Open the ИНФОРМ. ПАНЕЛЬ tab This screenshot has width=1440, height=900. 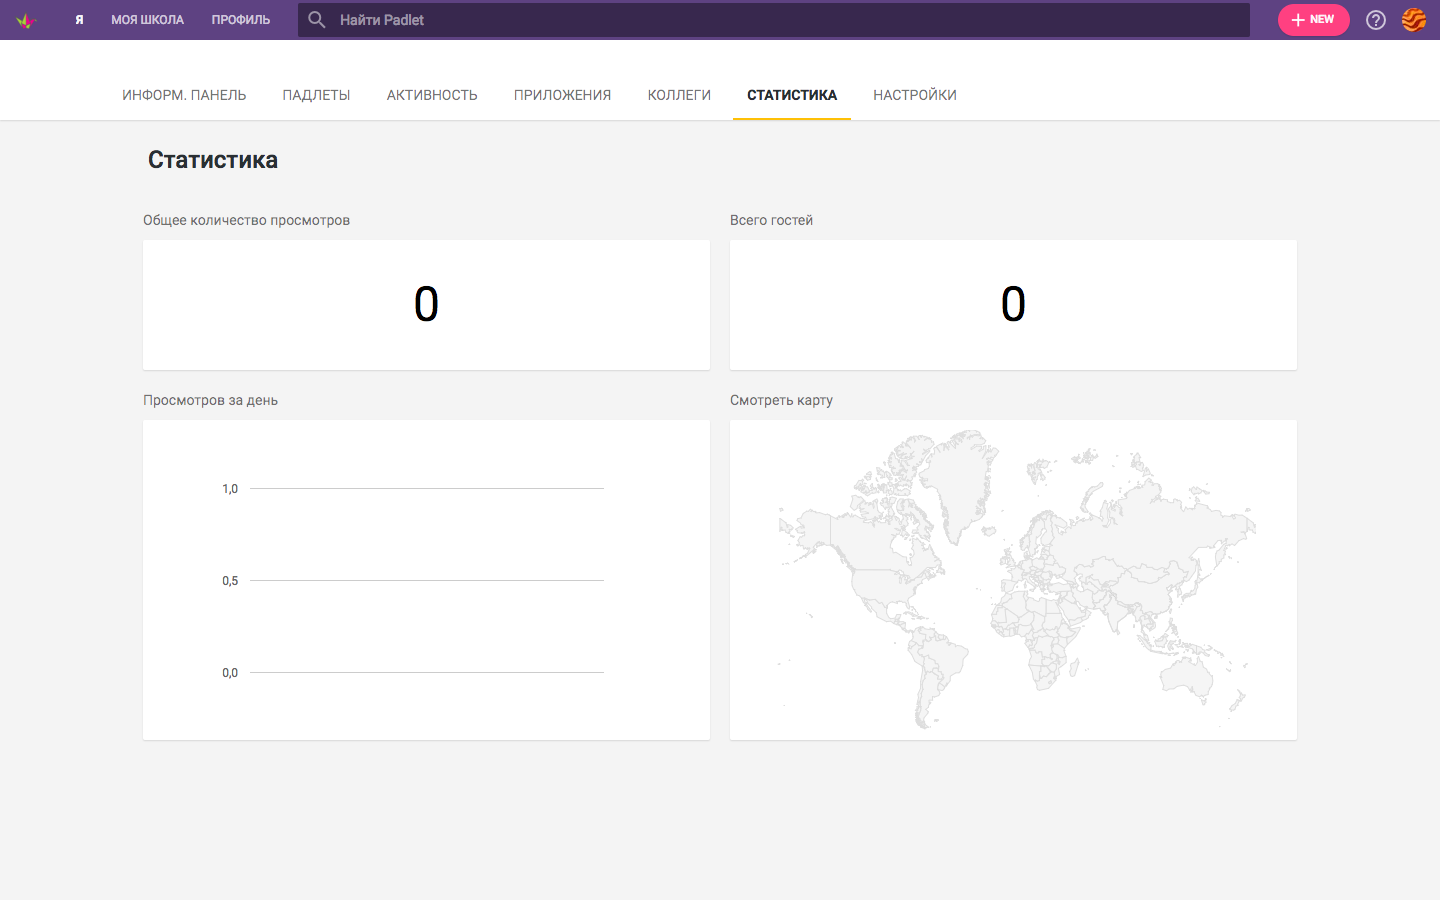[184, 94]
